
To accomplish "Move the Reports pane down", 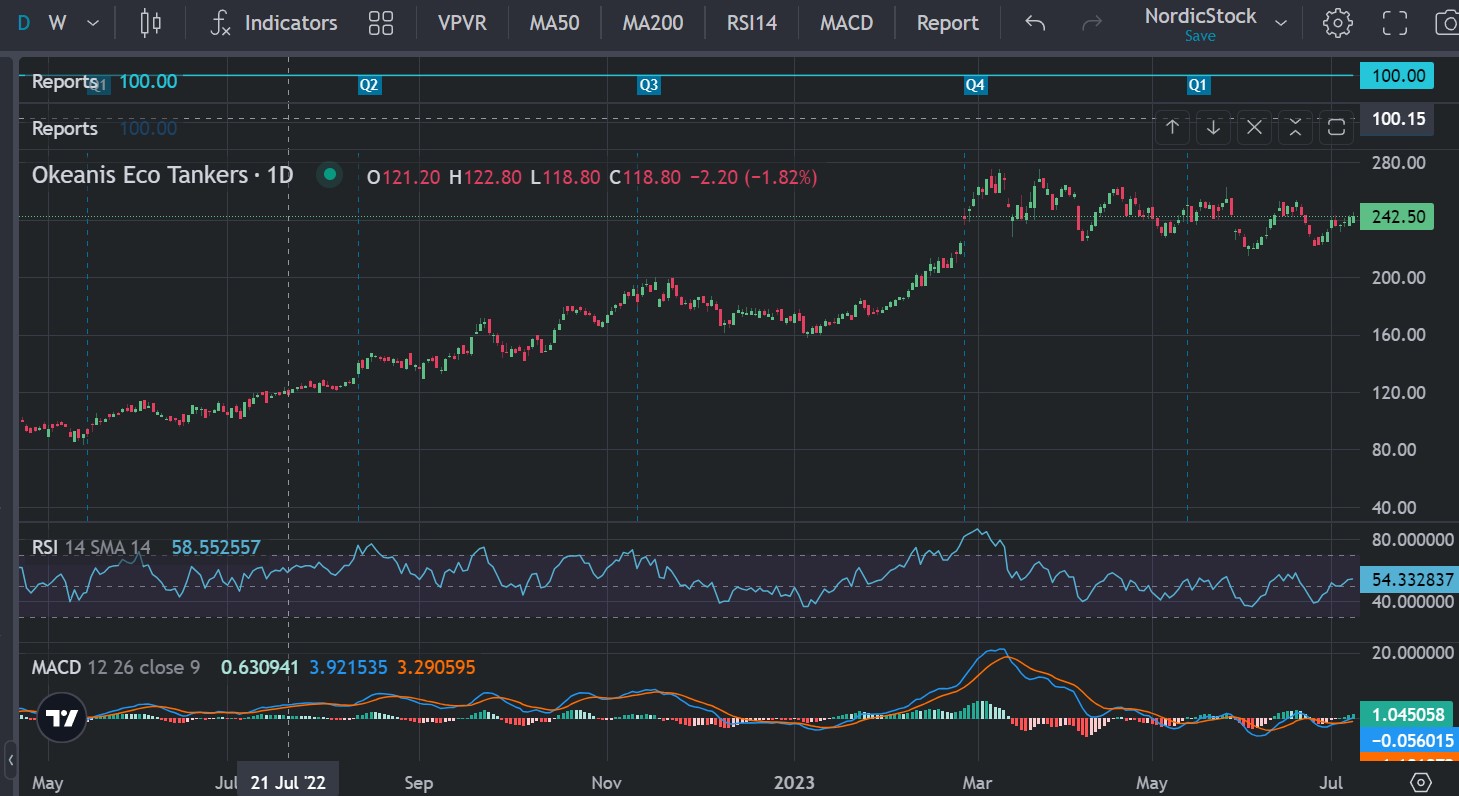I will pos(1213,127).
